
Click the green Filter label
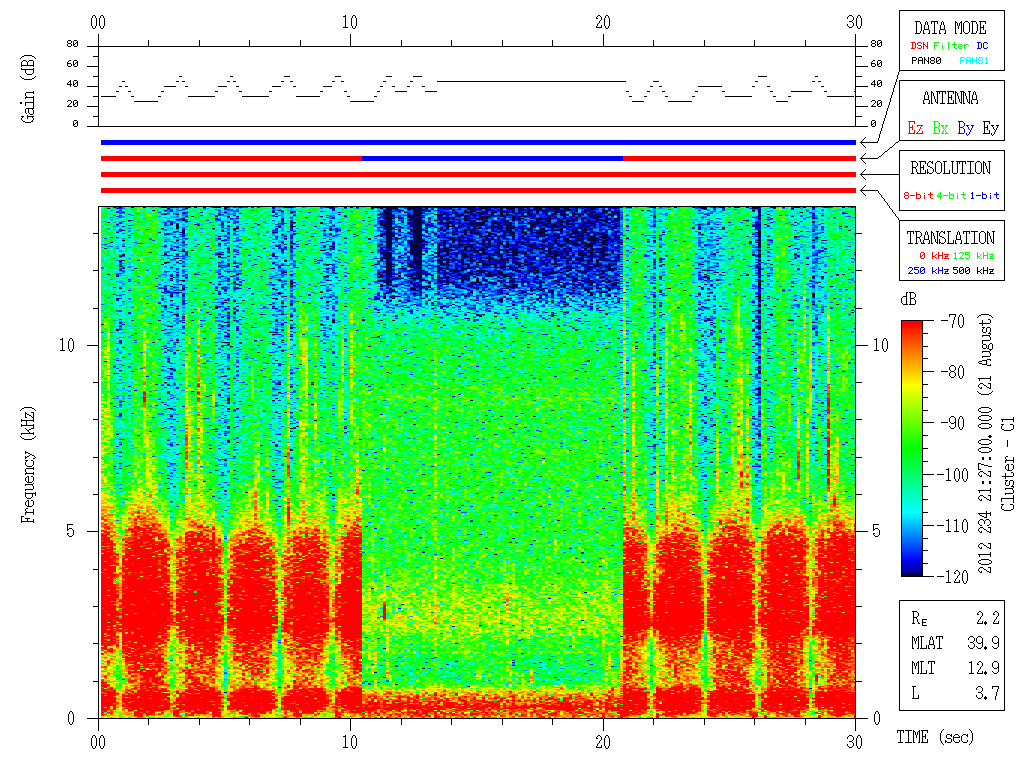(x=951, y=46)
